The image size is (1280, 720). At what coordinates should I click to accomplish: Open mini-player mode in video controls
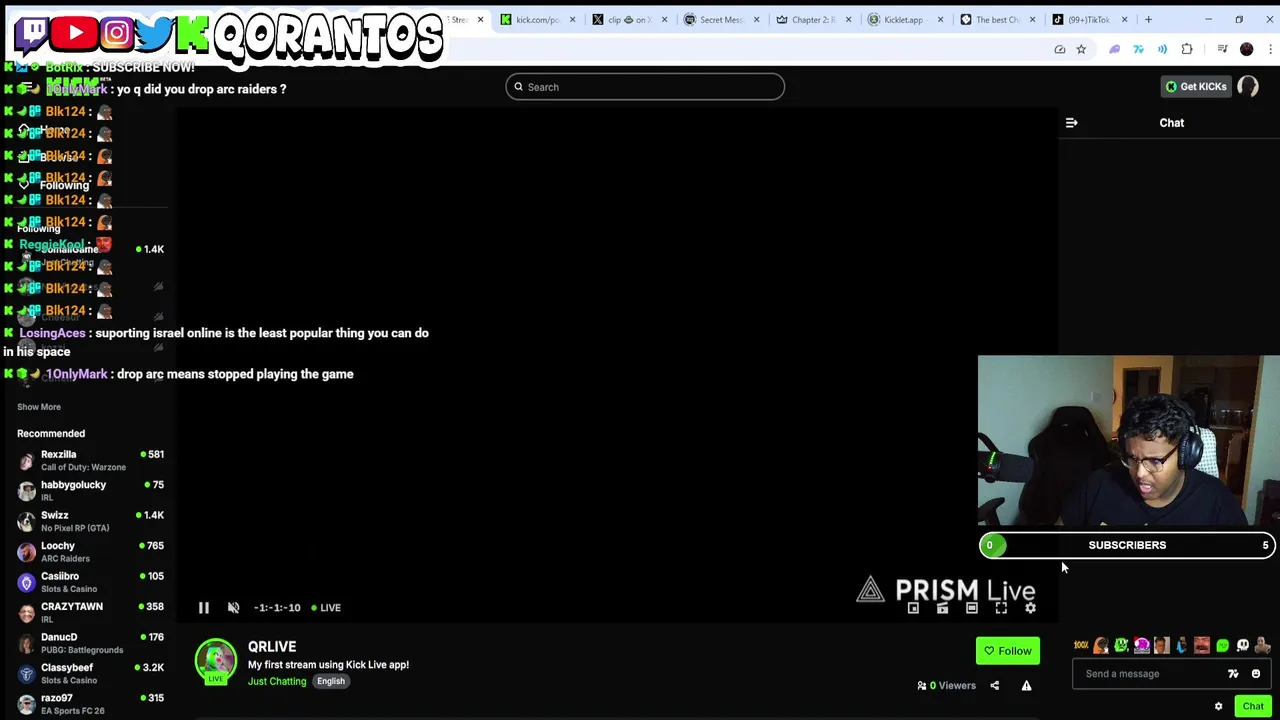coord(913,607)
